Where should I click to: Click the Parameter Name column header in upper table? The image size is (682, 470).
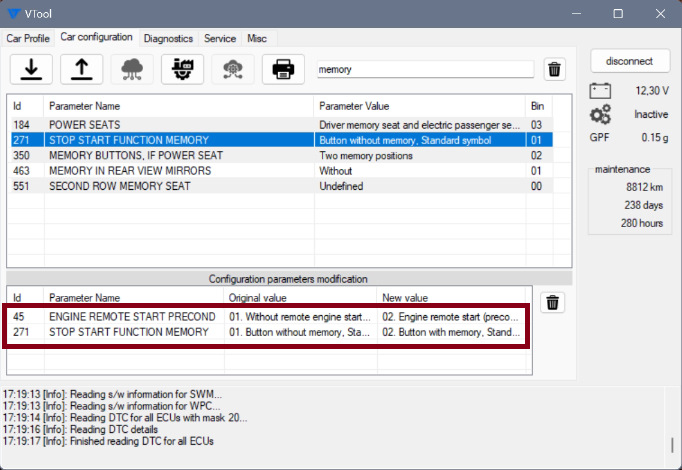[x=179, y=106]
